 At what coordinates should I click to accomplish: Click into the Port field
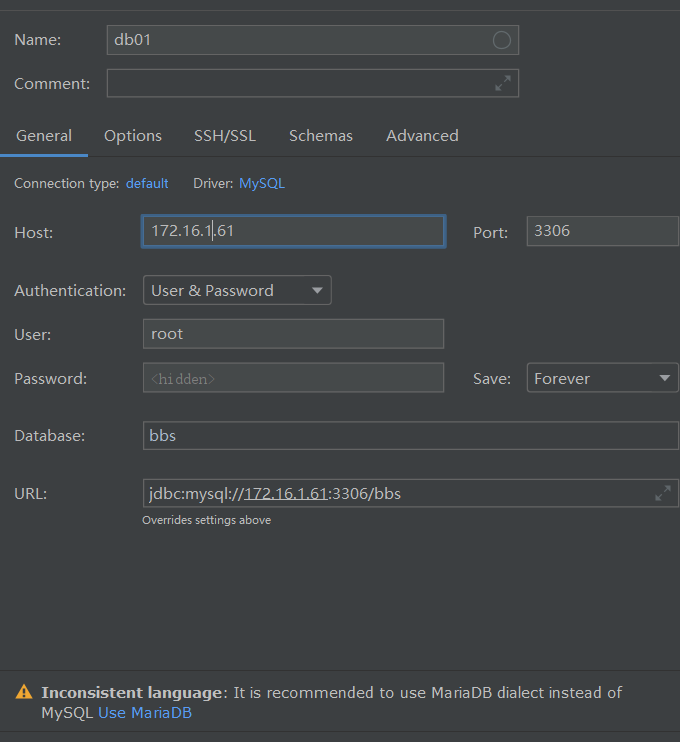point(602,231)
